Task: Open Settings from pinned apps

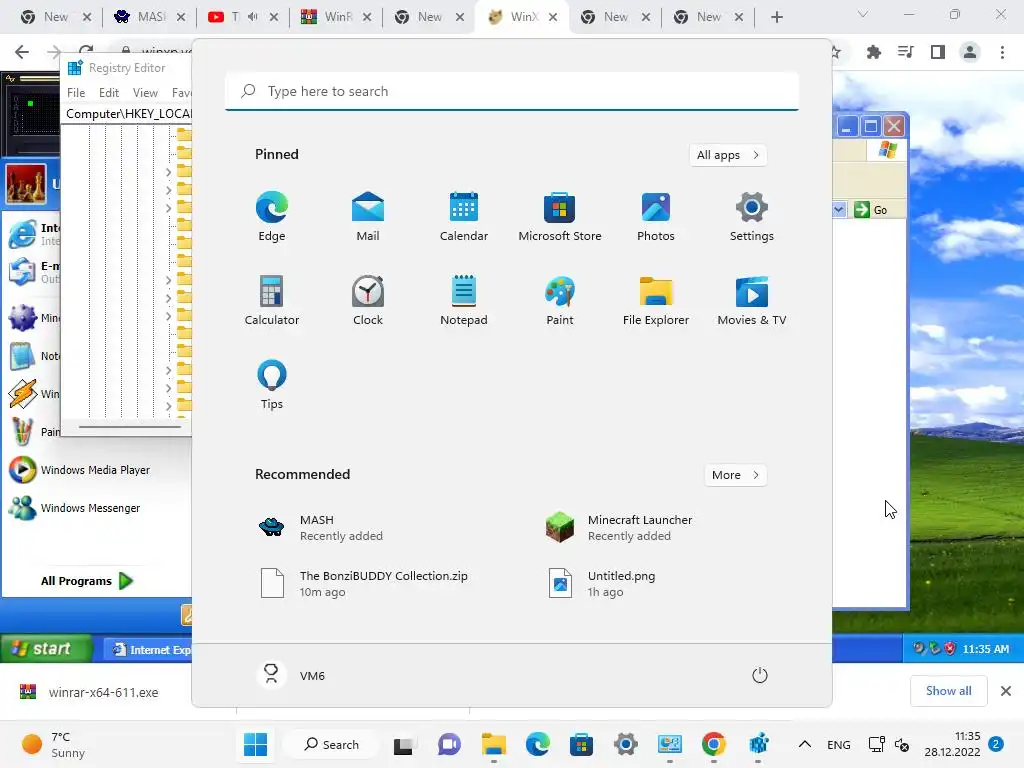Action: pyautogui.click(x=752, y=216)
